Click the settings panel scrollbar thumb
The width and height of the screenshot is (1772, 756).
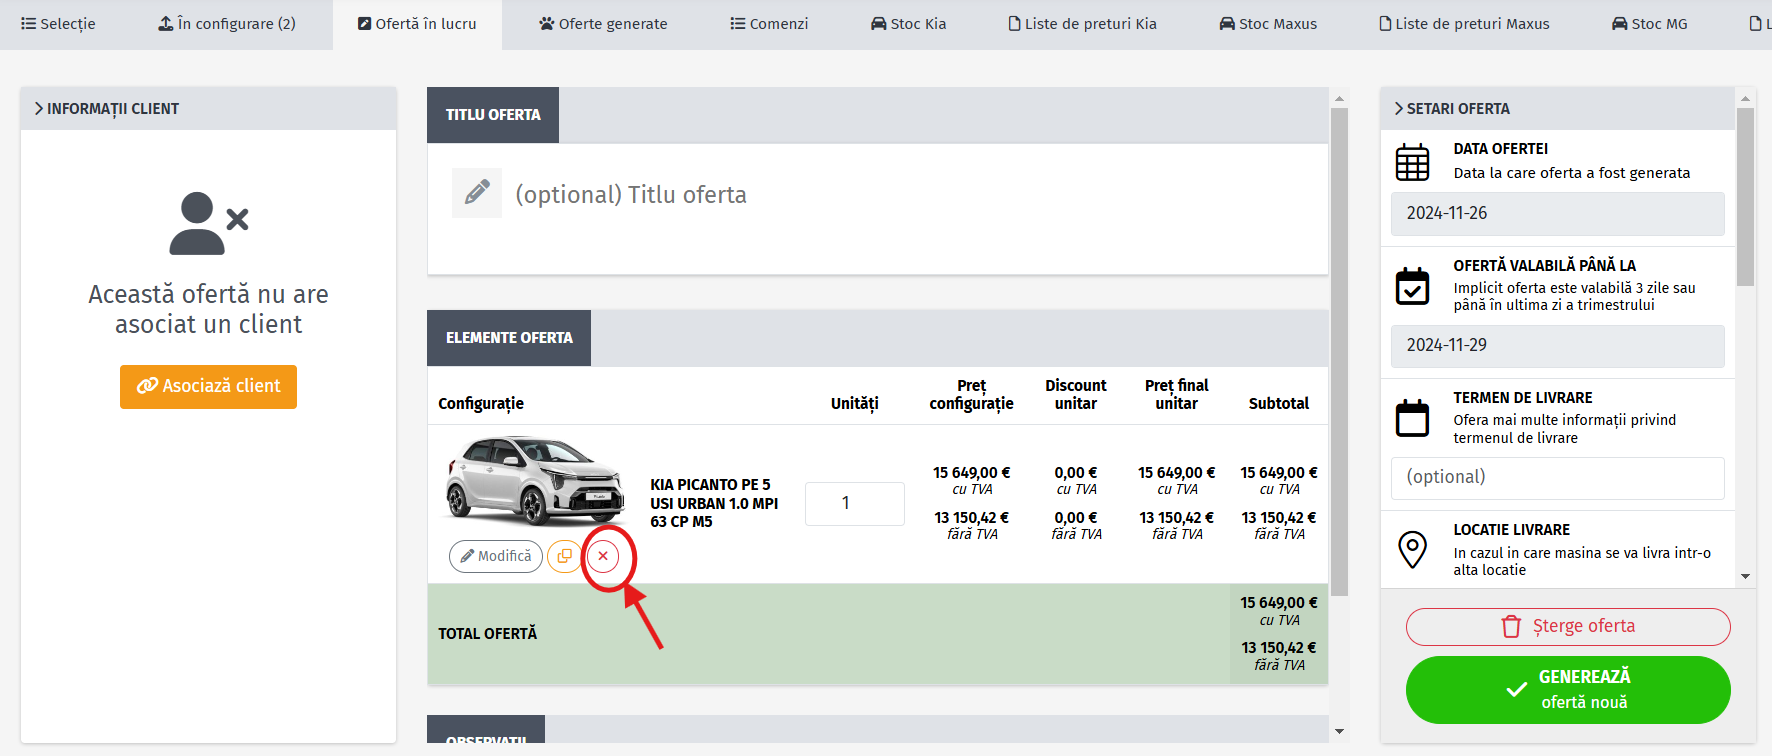[1745, 198]
